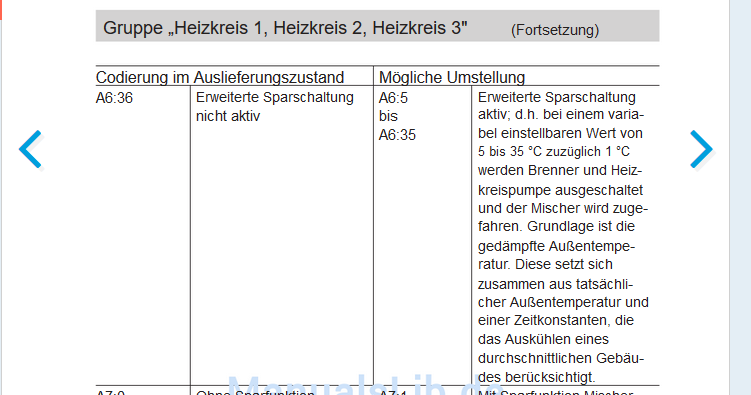The image size is (751, 395).
Task: Click the '(Fortsetzung)' label
Action: (x=555, y=30)
